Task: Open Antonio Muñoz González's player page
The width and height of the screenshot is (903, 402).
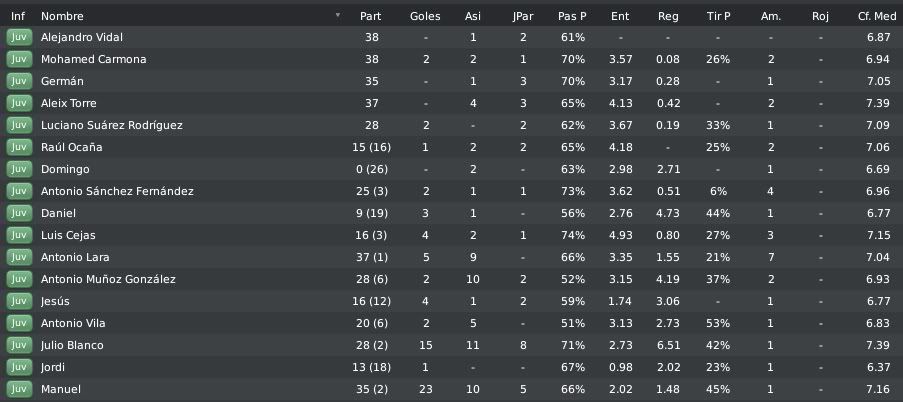Action: (x=108, y=279)
